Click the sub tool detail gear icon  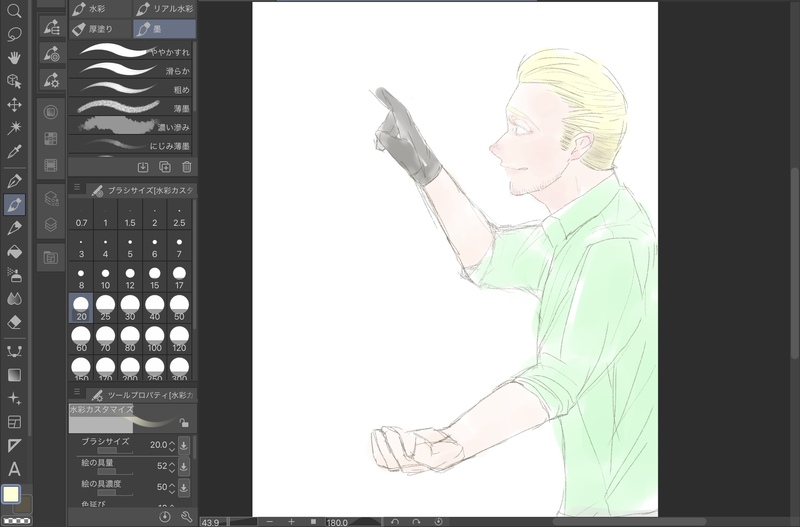51,80
